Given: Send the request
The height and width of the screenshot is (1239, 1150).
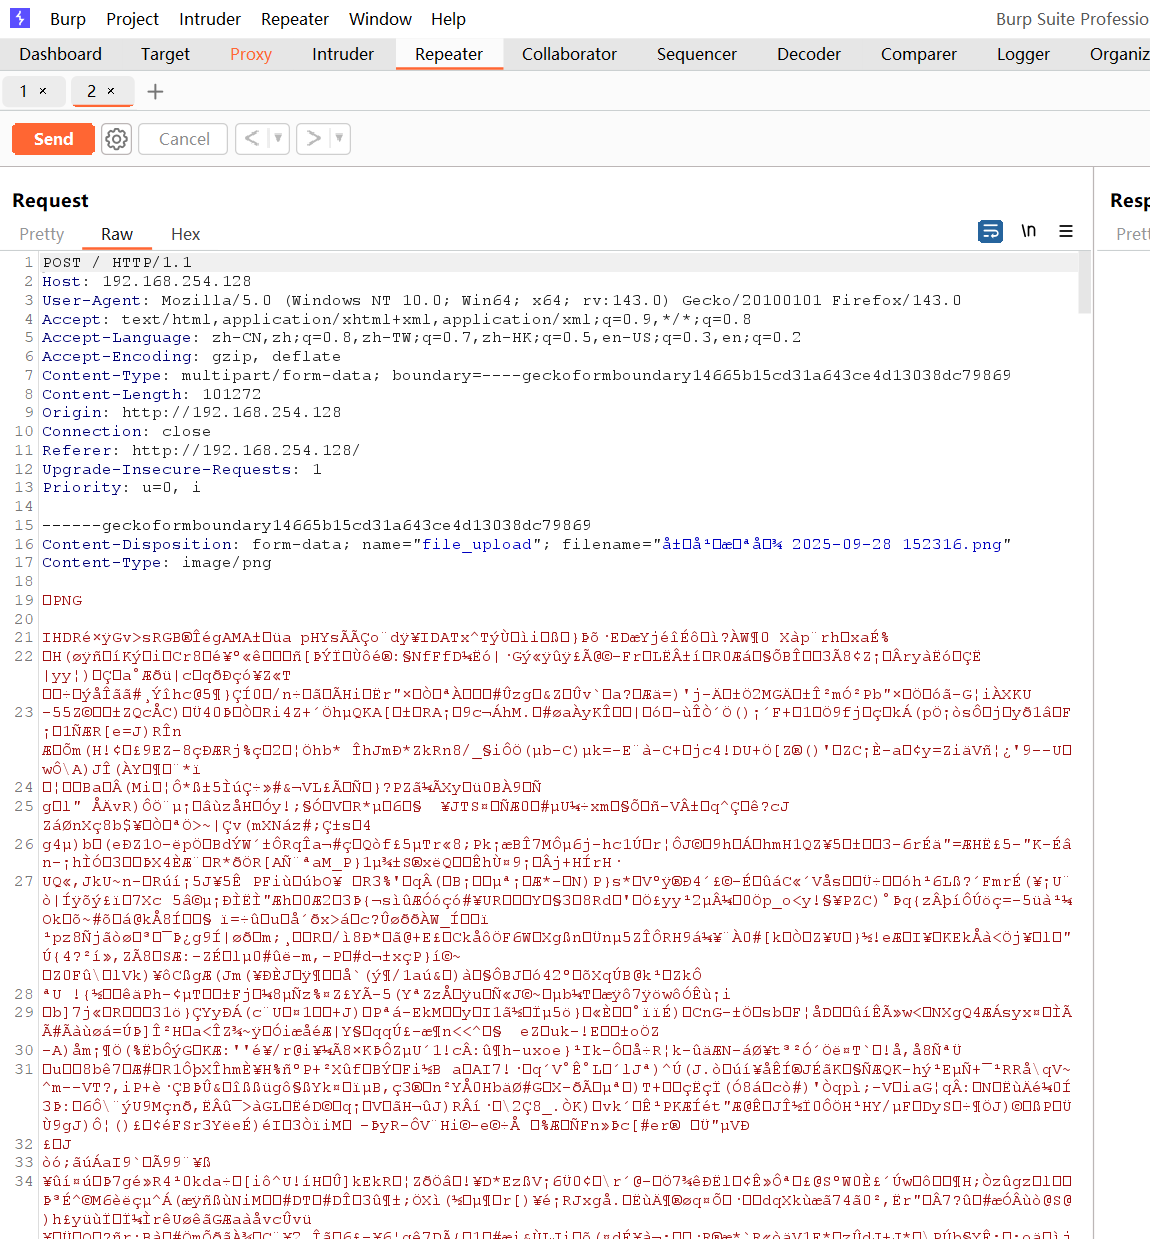Looking at the screenshot, I should click(x=53, y=139).
